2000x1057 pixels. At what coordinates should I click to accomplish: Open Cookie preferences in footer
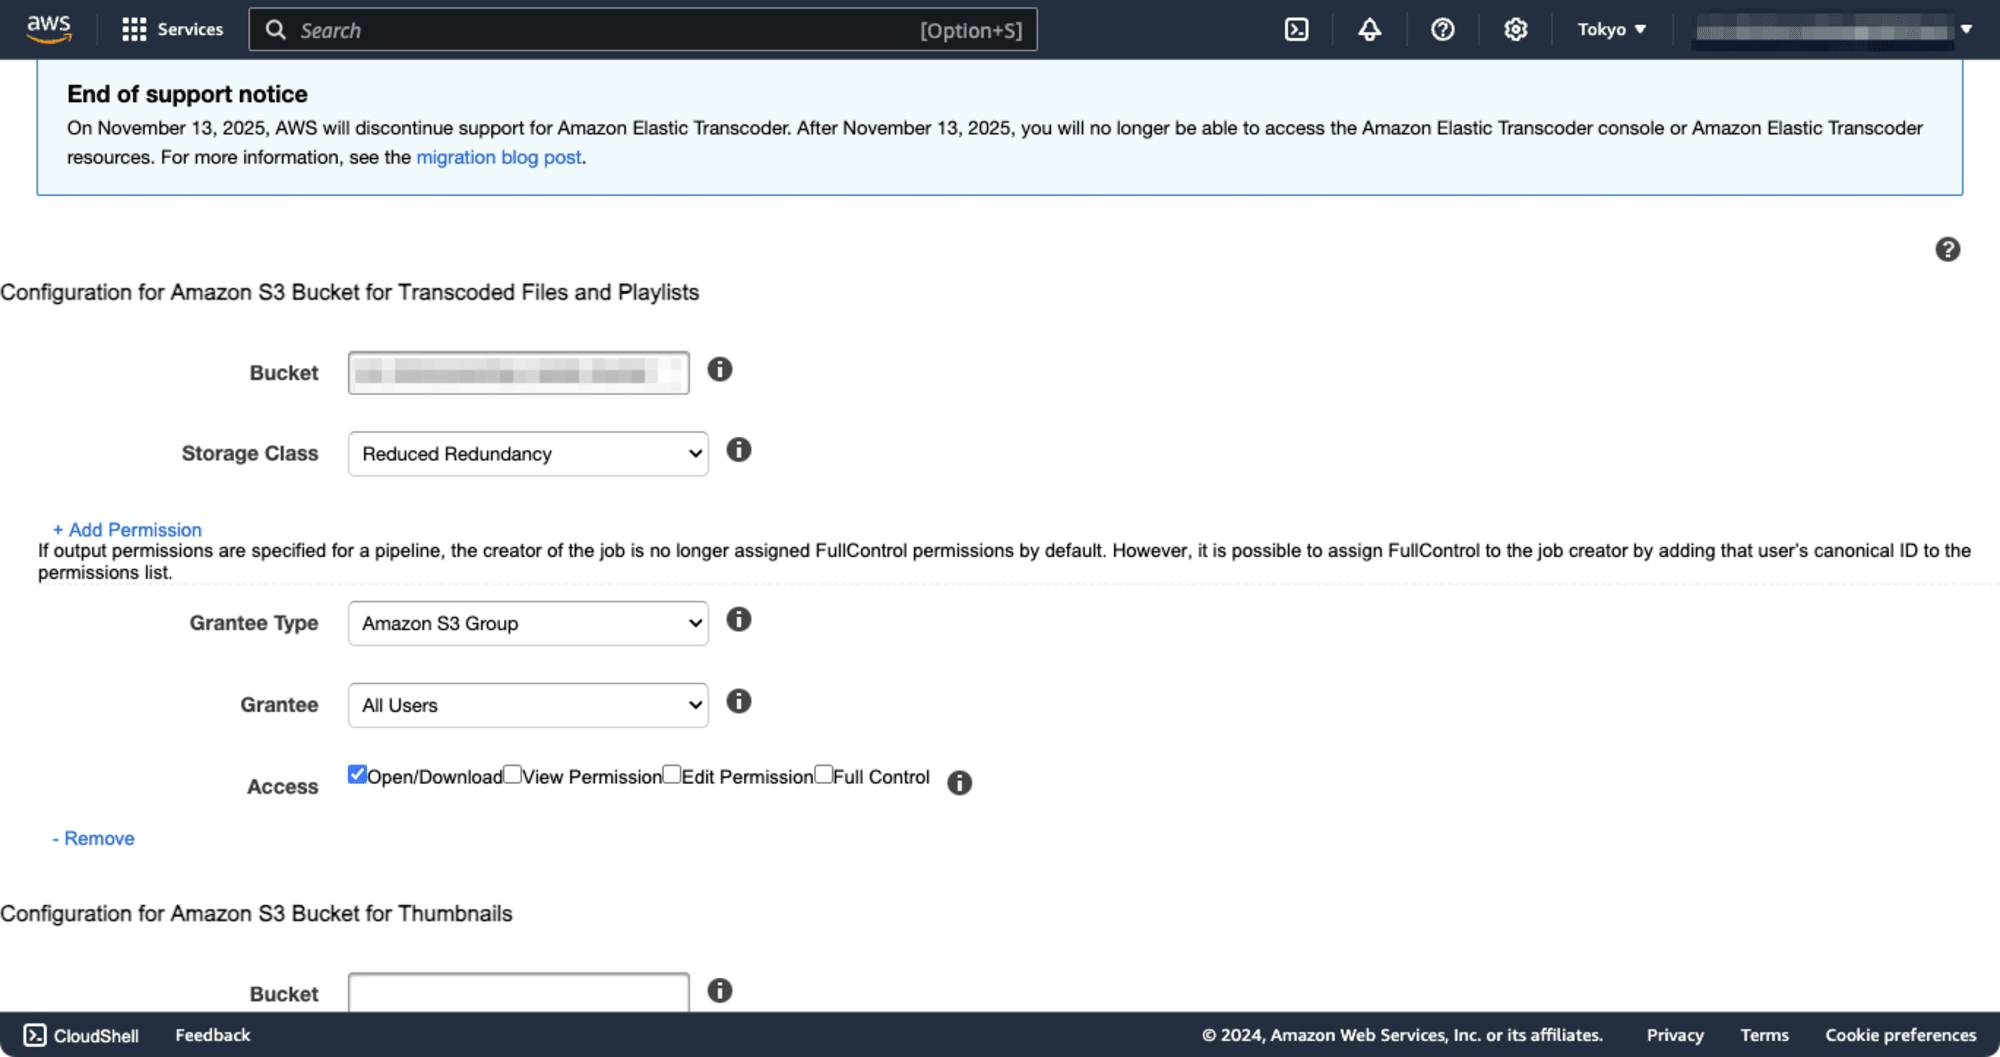click(1900, 1035)
